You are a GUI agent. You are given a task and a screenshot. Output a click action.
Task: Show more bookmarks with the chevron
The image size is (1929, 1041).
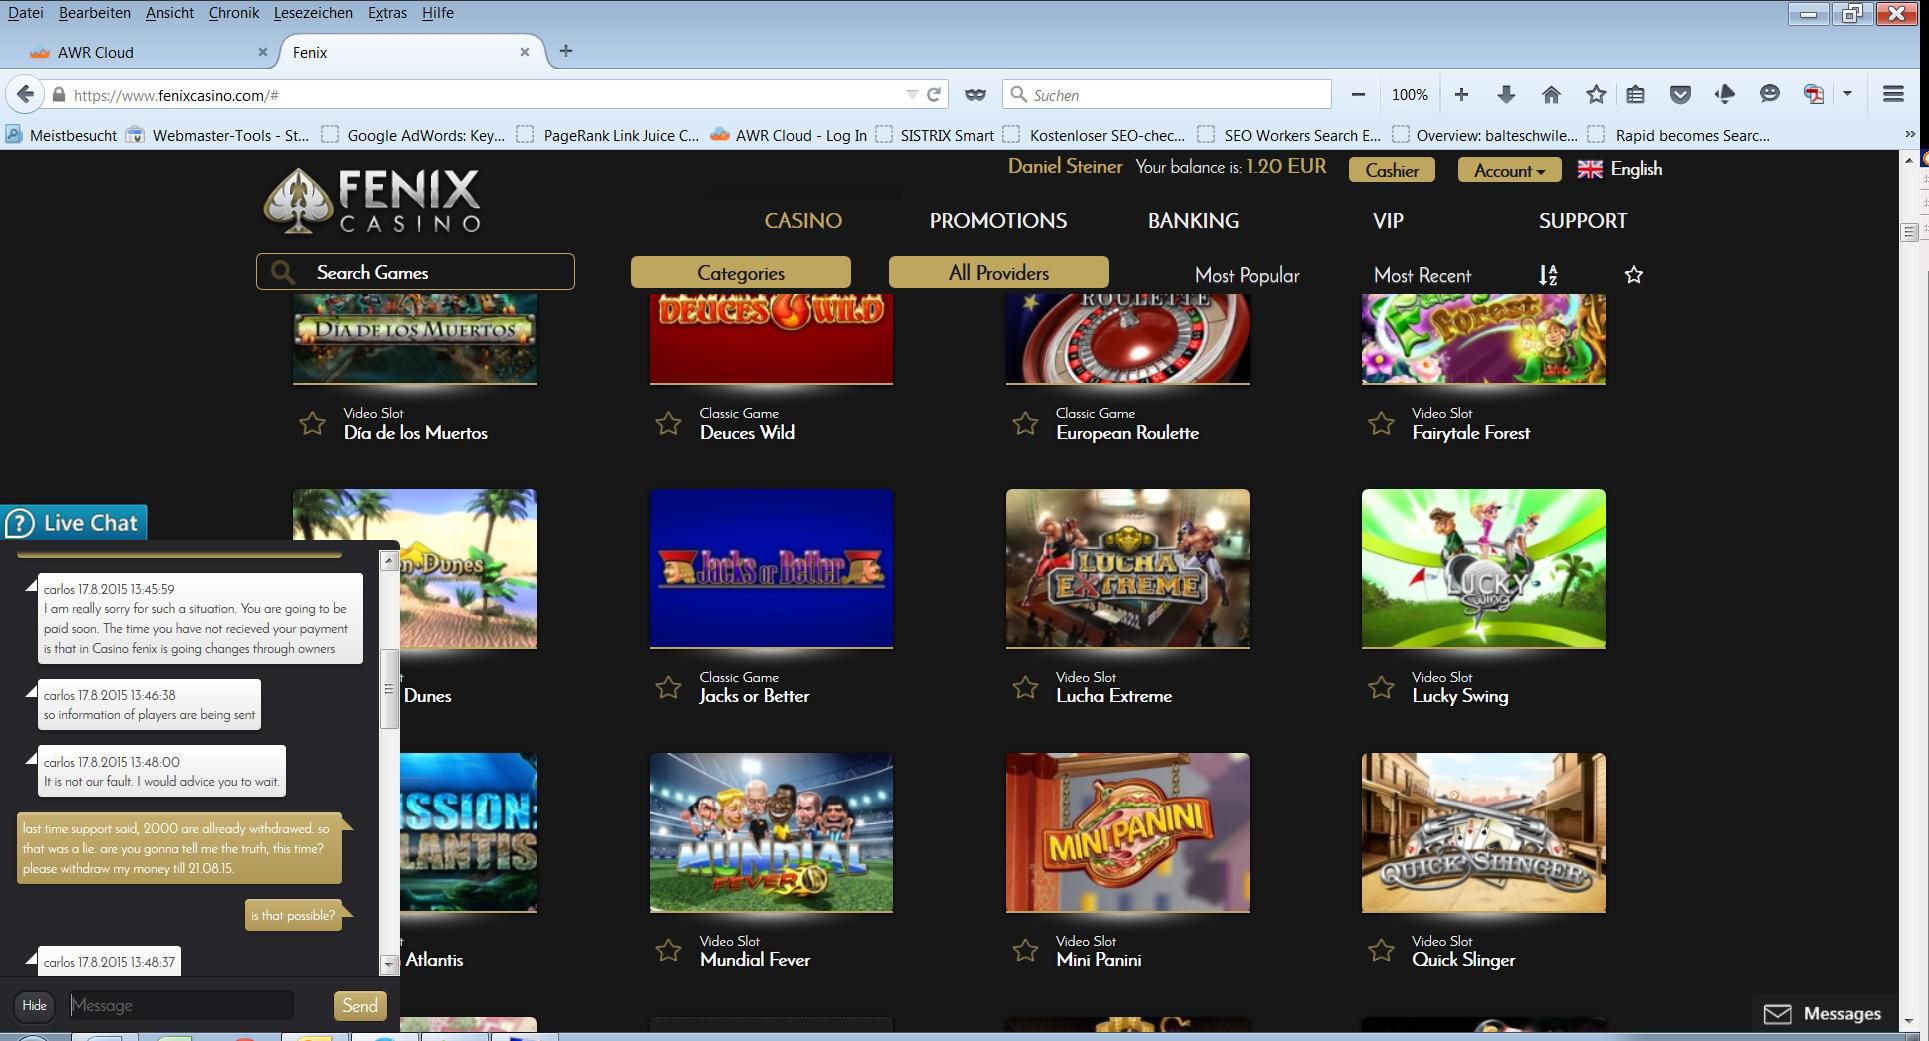[1910, 135]
